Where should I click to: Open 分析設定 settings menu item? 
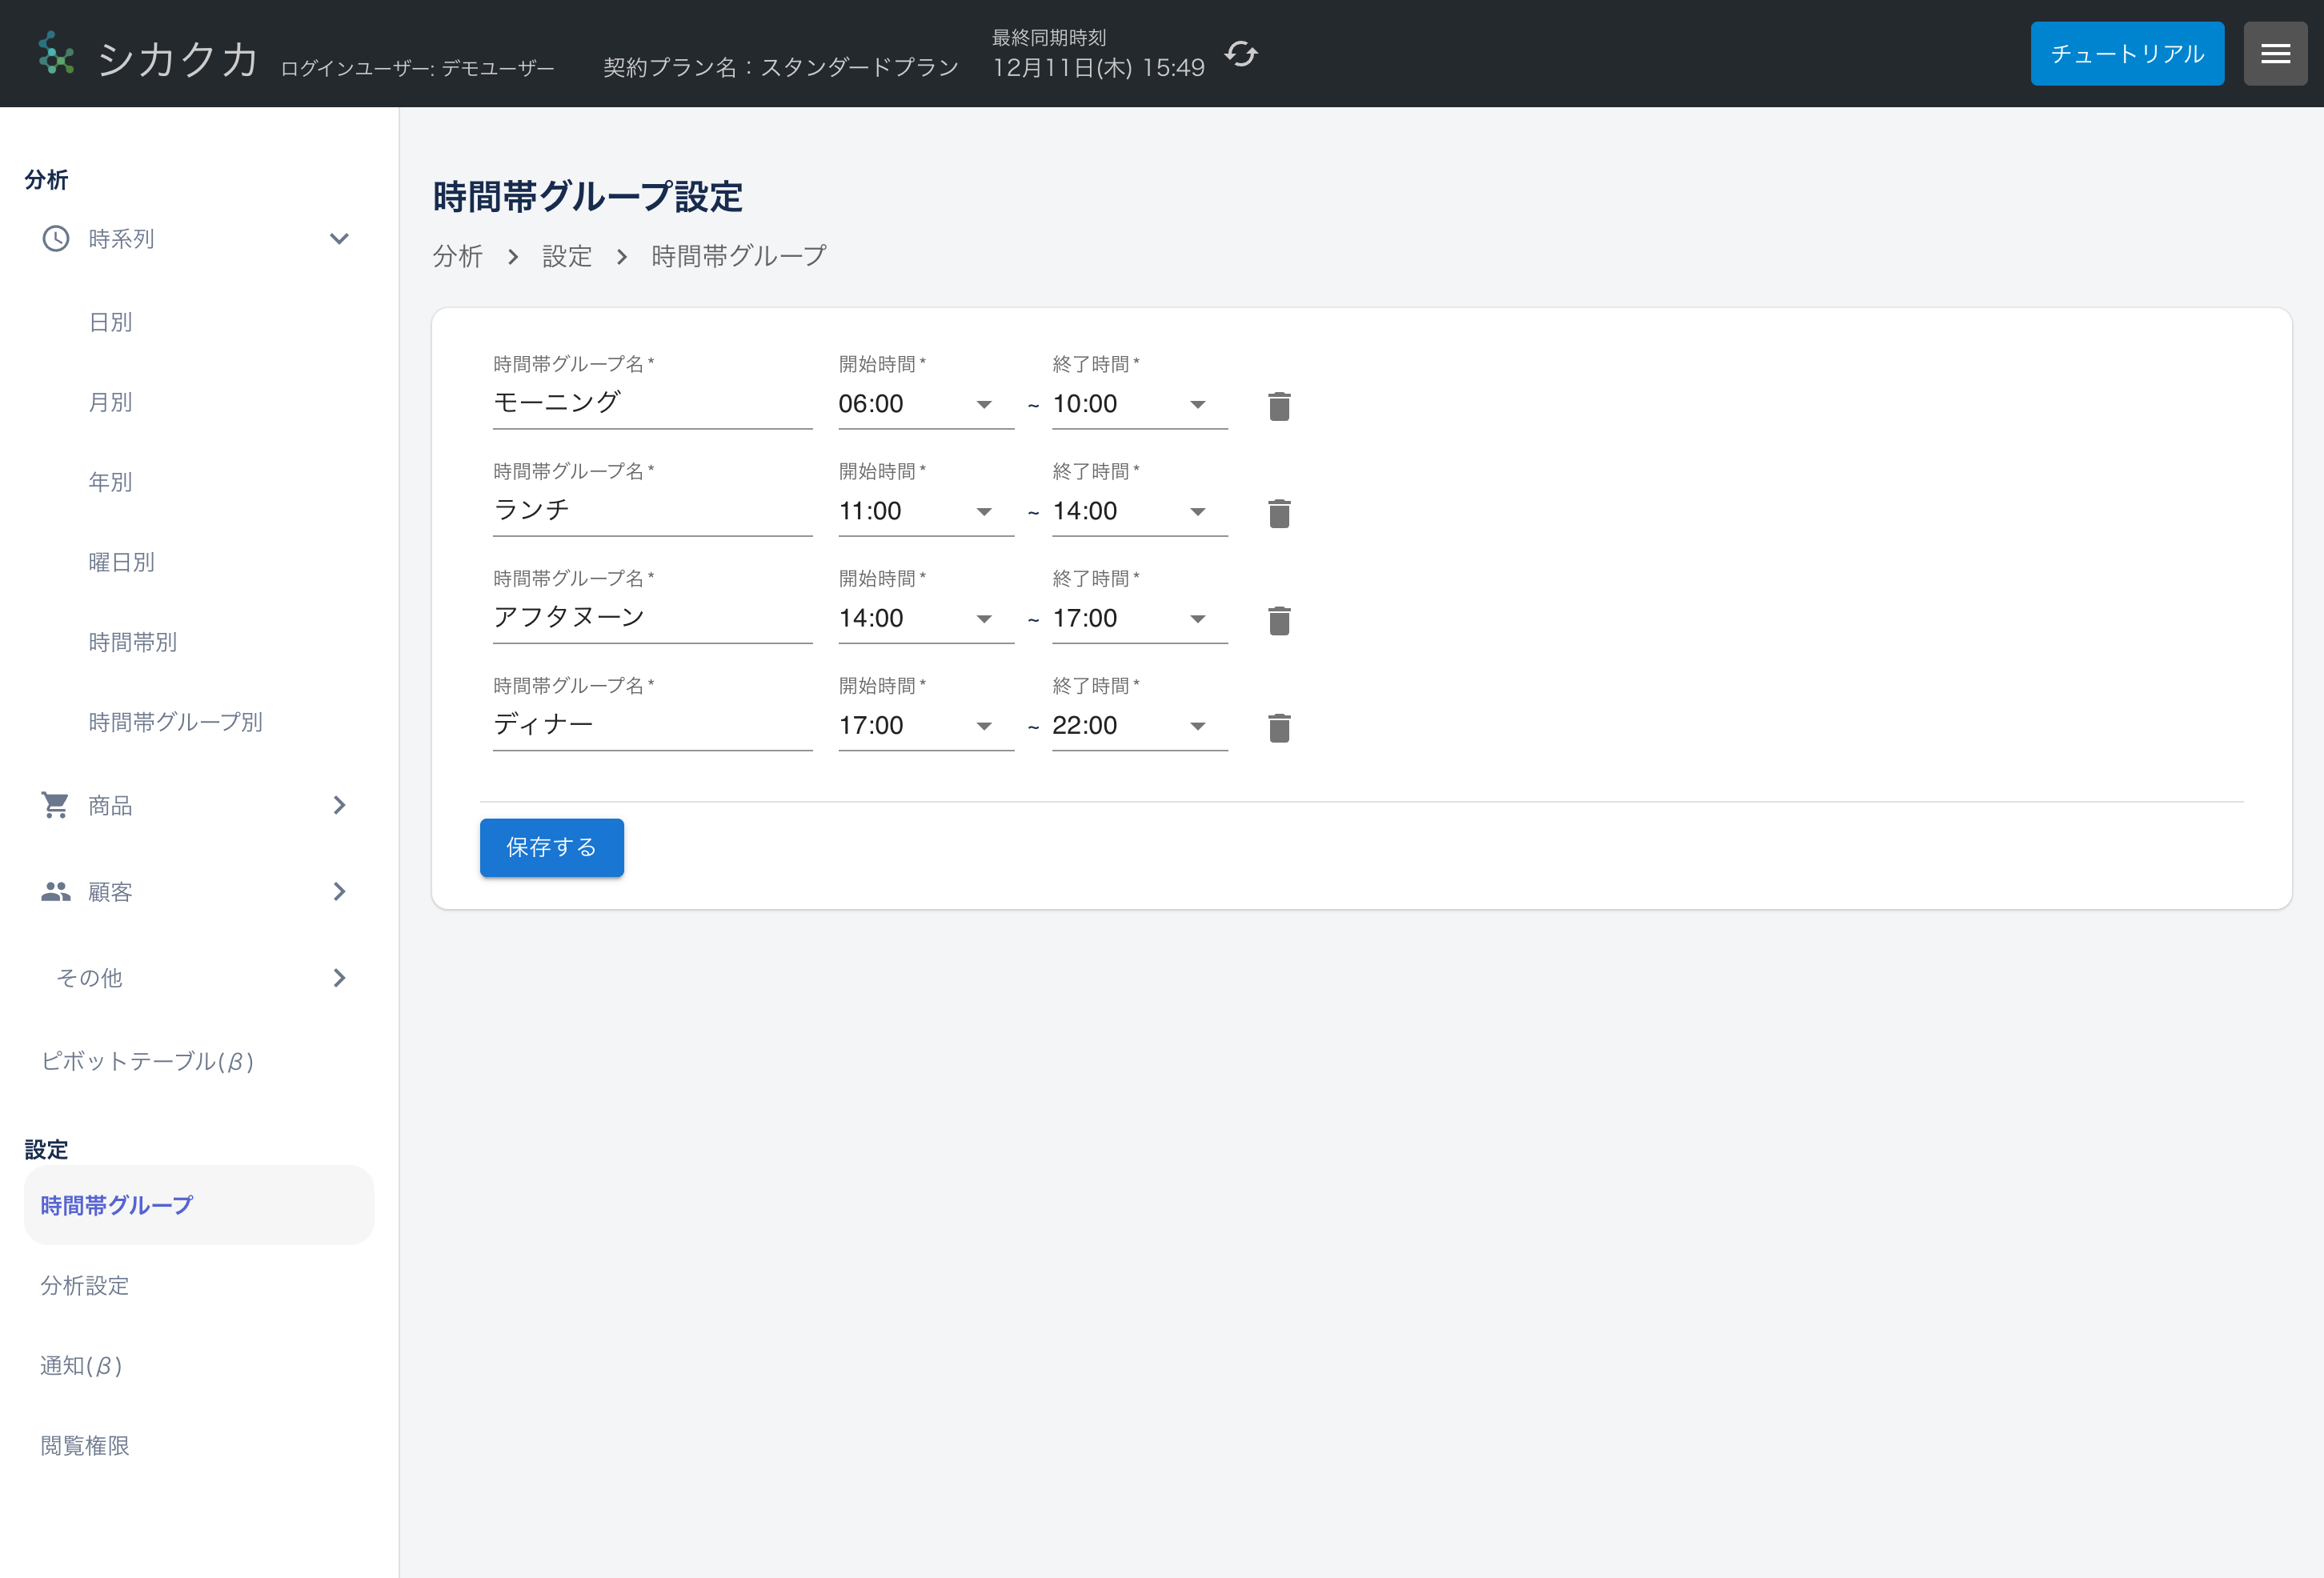[x=85, y=1285]
